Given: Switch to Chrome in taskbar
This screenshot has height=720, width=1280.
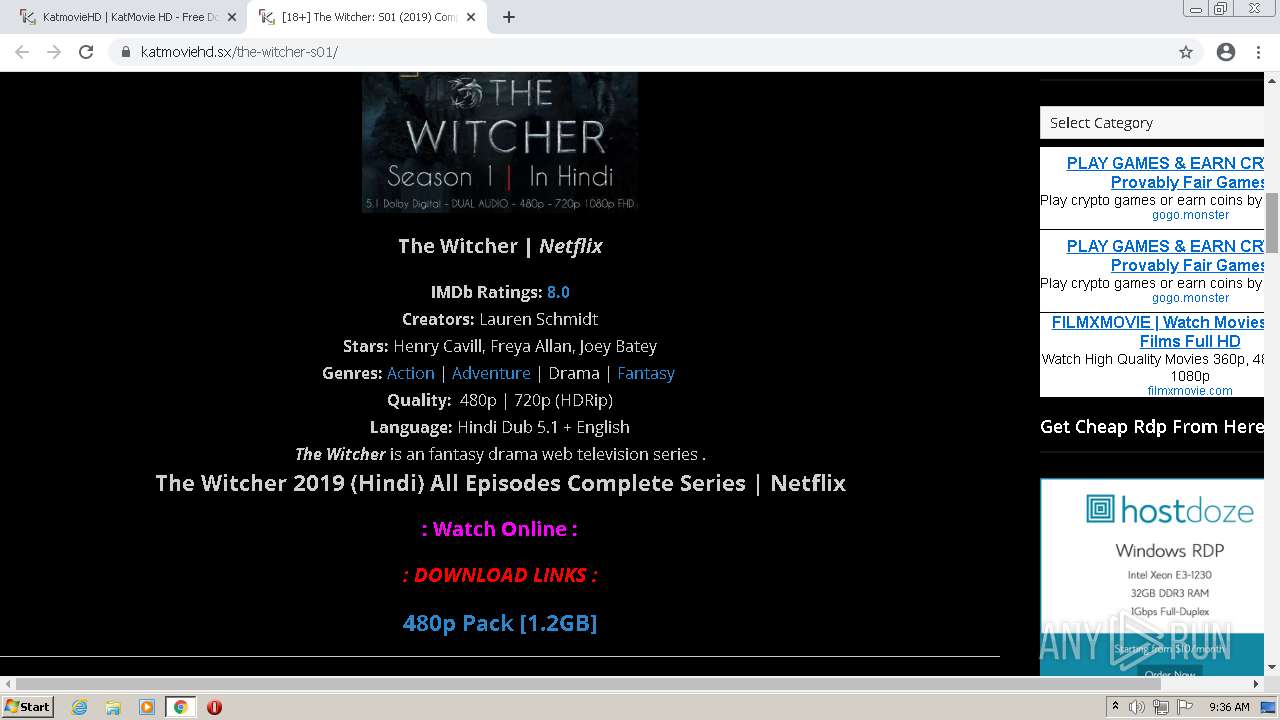Looking at the screenshot, I should 180,707.
